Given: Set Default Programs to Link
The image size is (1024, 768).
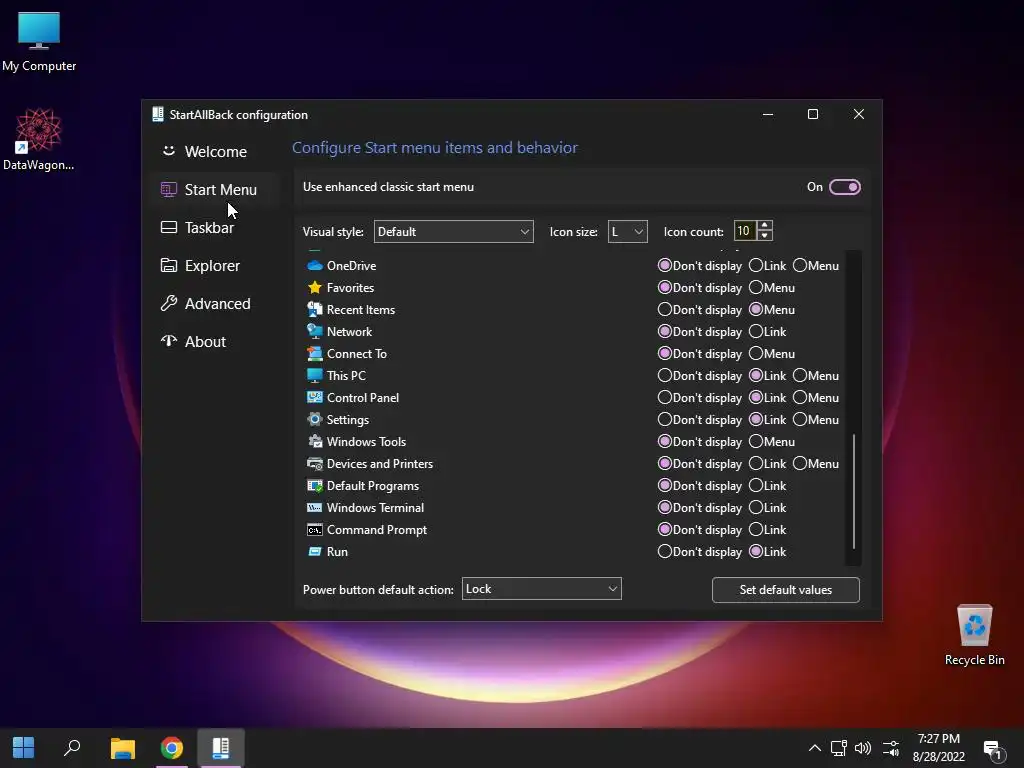Looking at the screenshot, I should [756, 486].
